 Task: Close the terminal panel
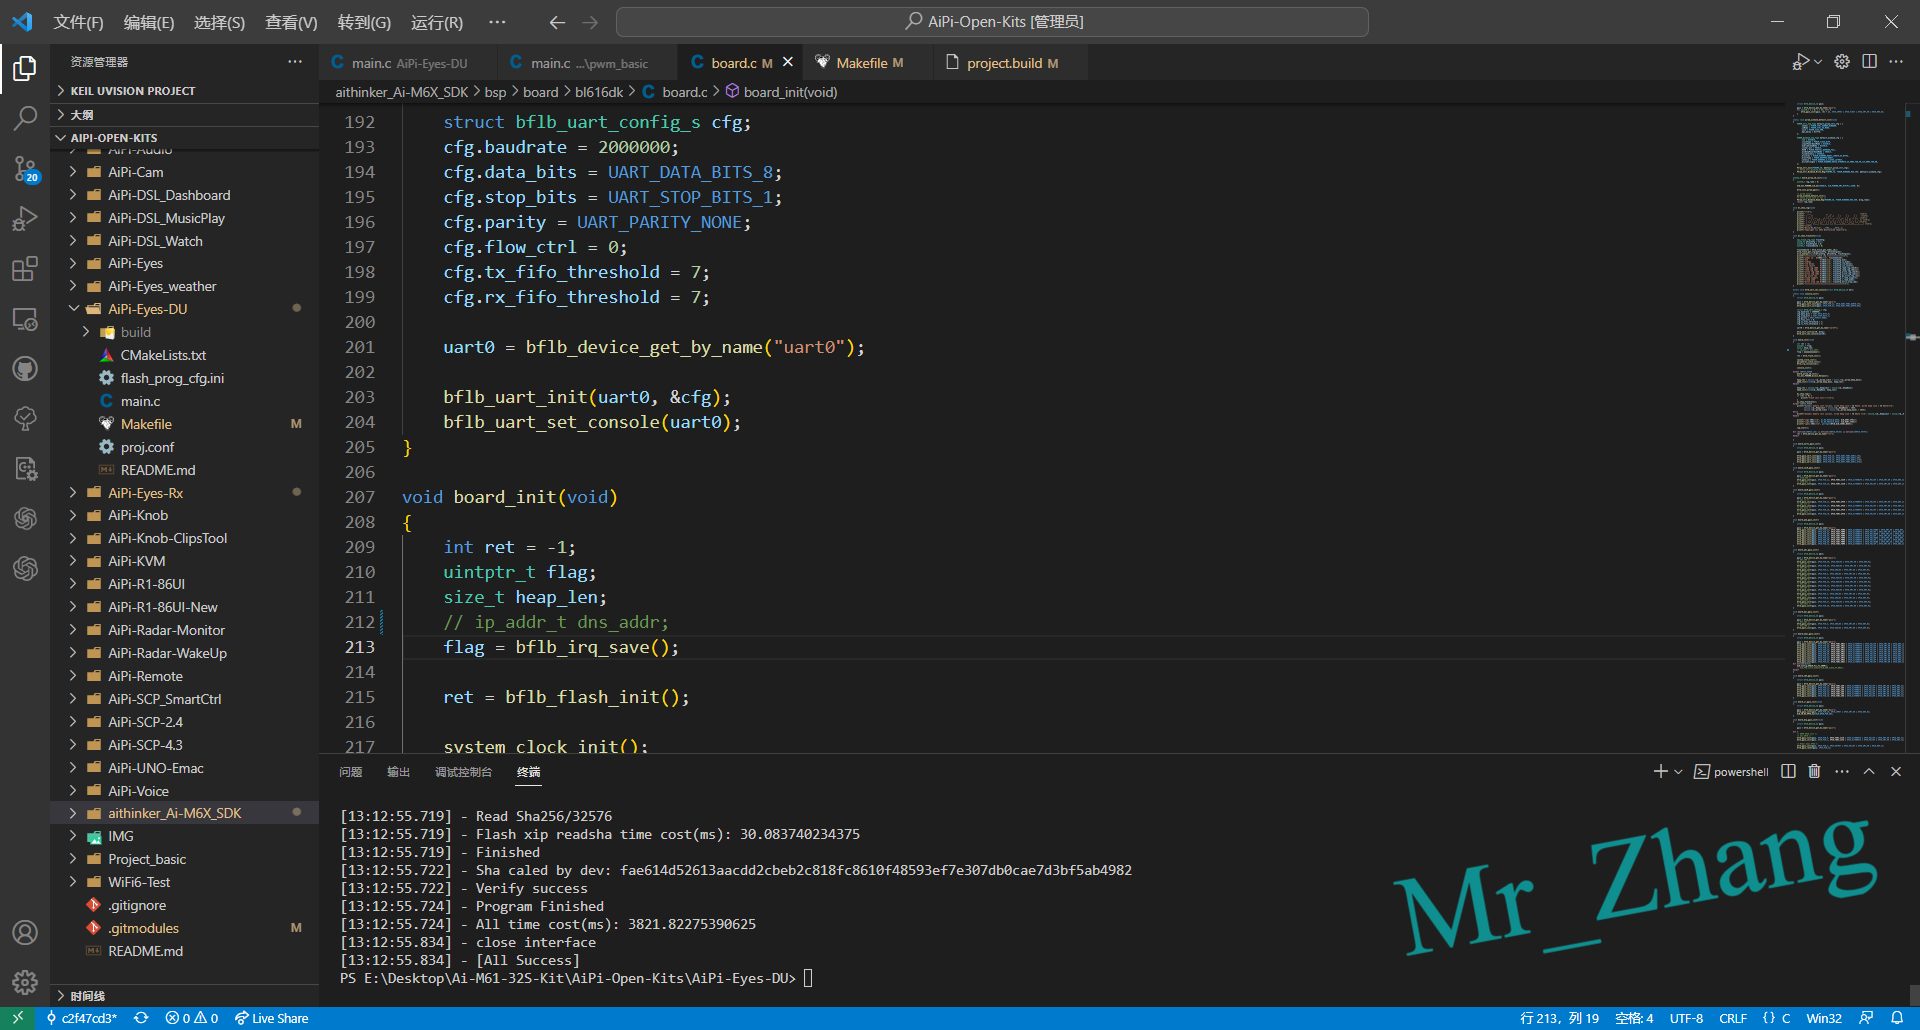[1896, 771]
